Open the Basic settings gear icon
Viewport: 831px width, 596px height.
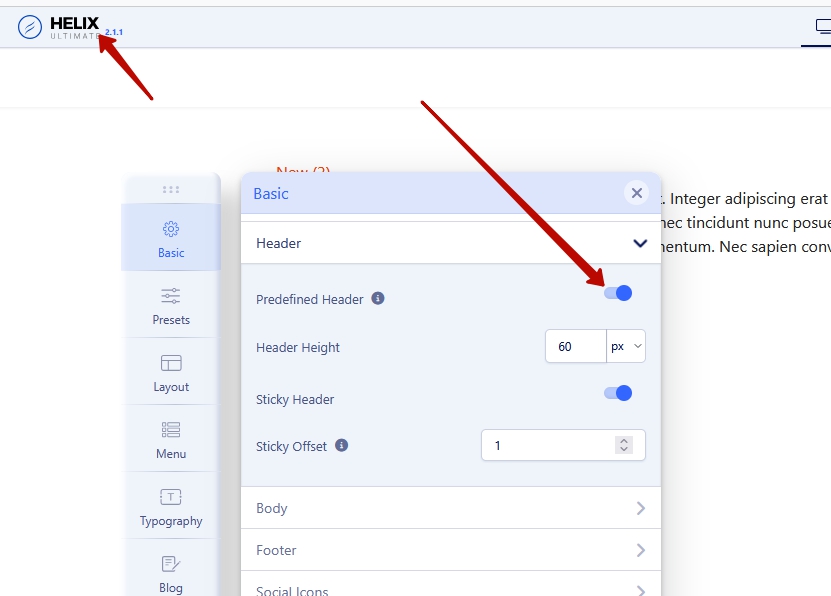tap(171, 229)
